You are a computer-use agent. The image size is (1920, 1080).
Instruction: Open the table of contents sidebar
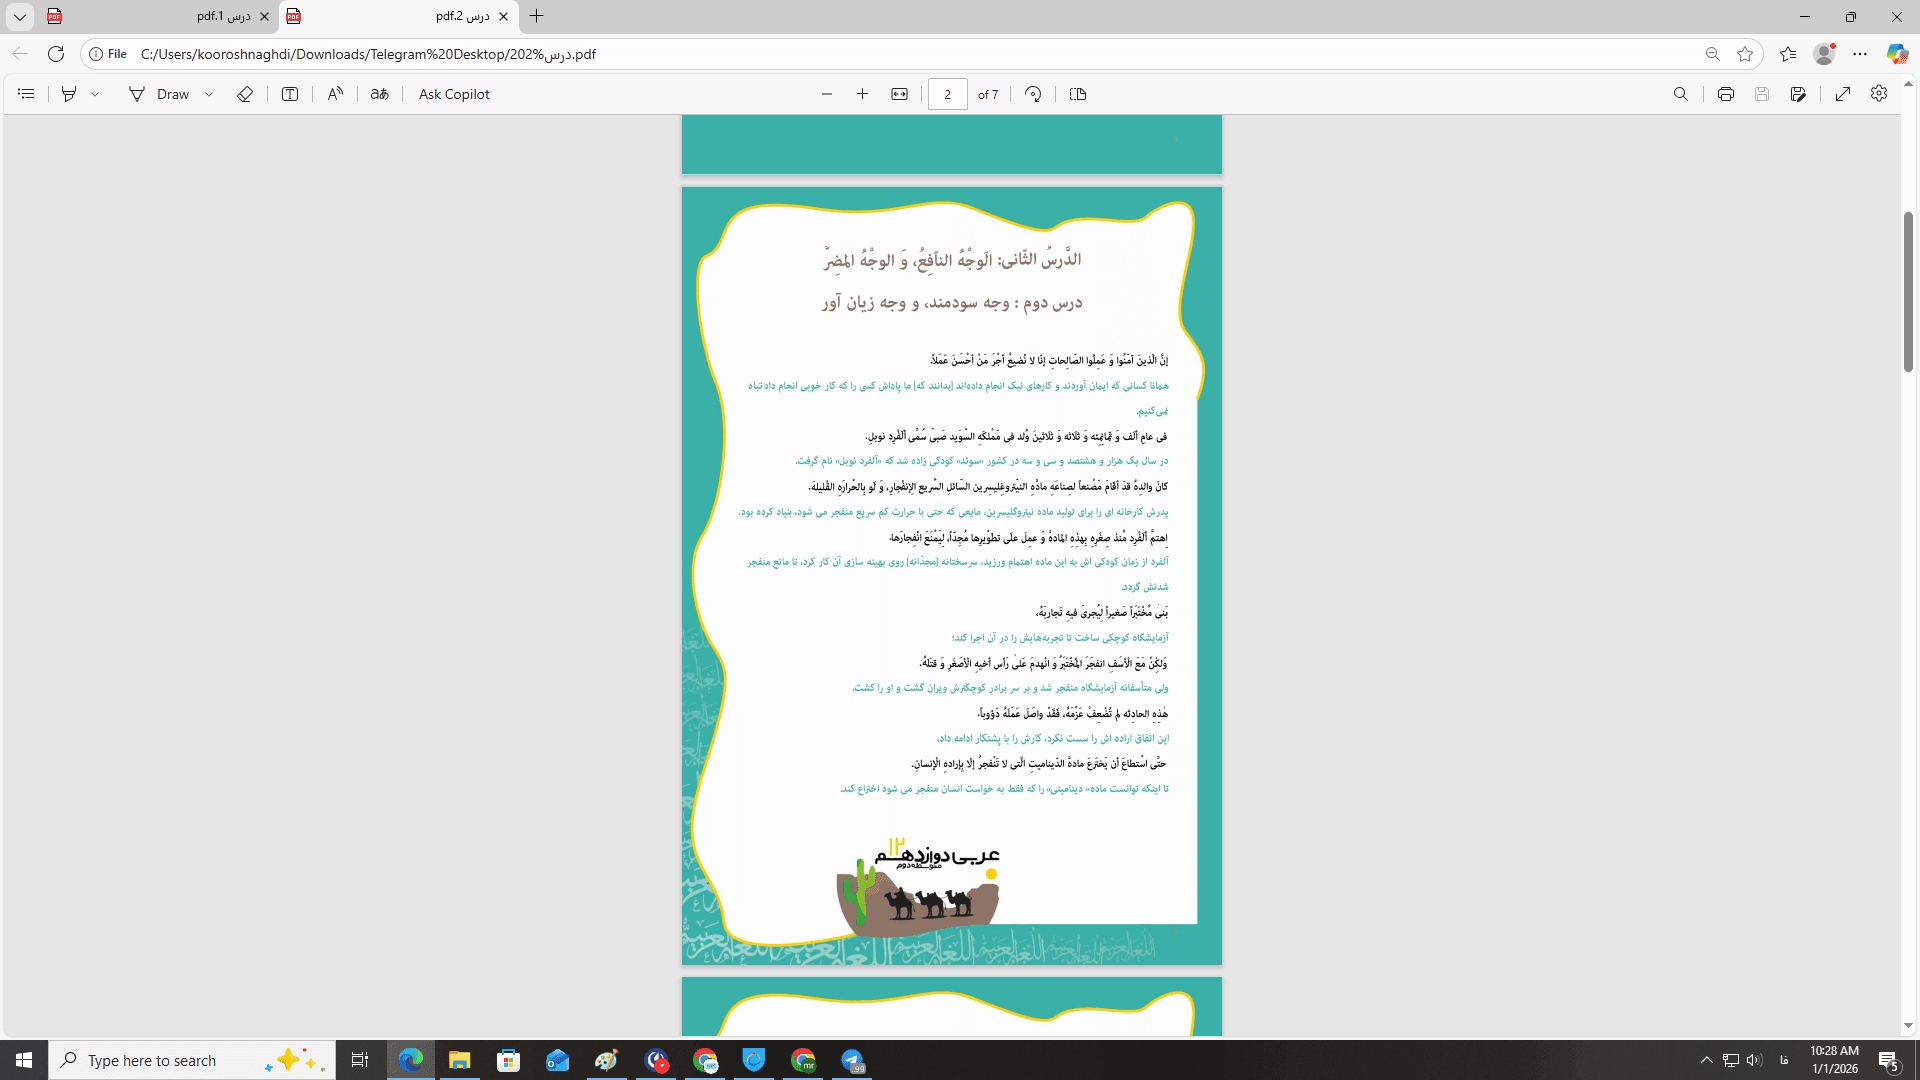pyautogui.click(x=27, y=94)
